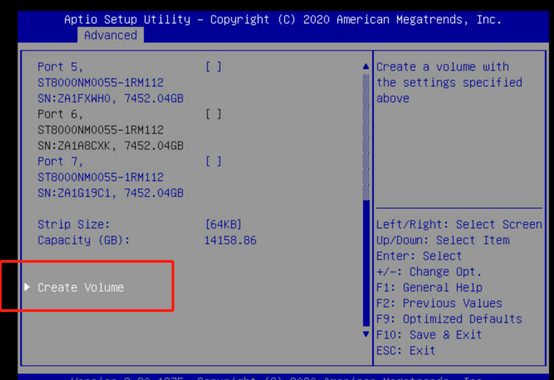Click the ST8000NM0055-1RM112 model under Port 6

100,130
